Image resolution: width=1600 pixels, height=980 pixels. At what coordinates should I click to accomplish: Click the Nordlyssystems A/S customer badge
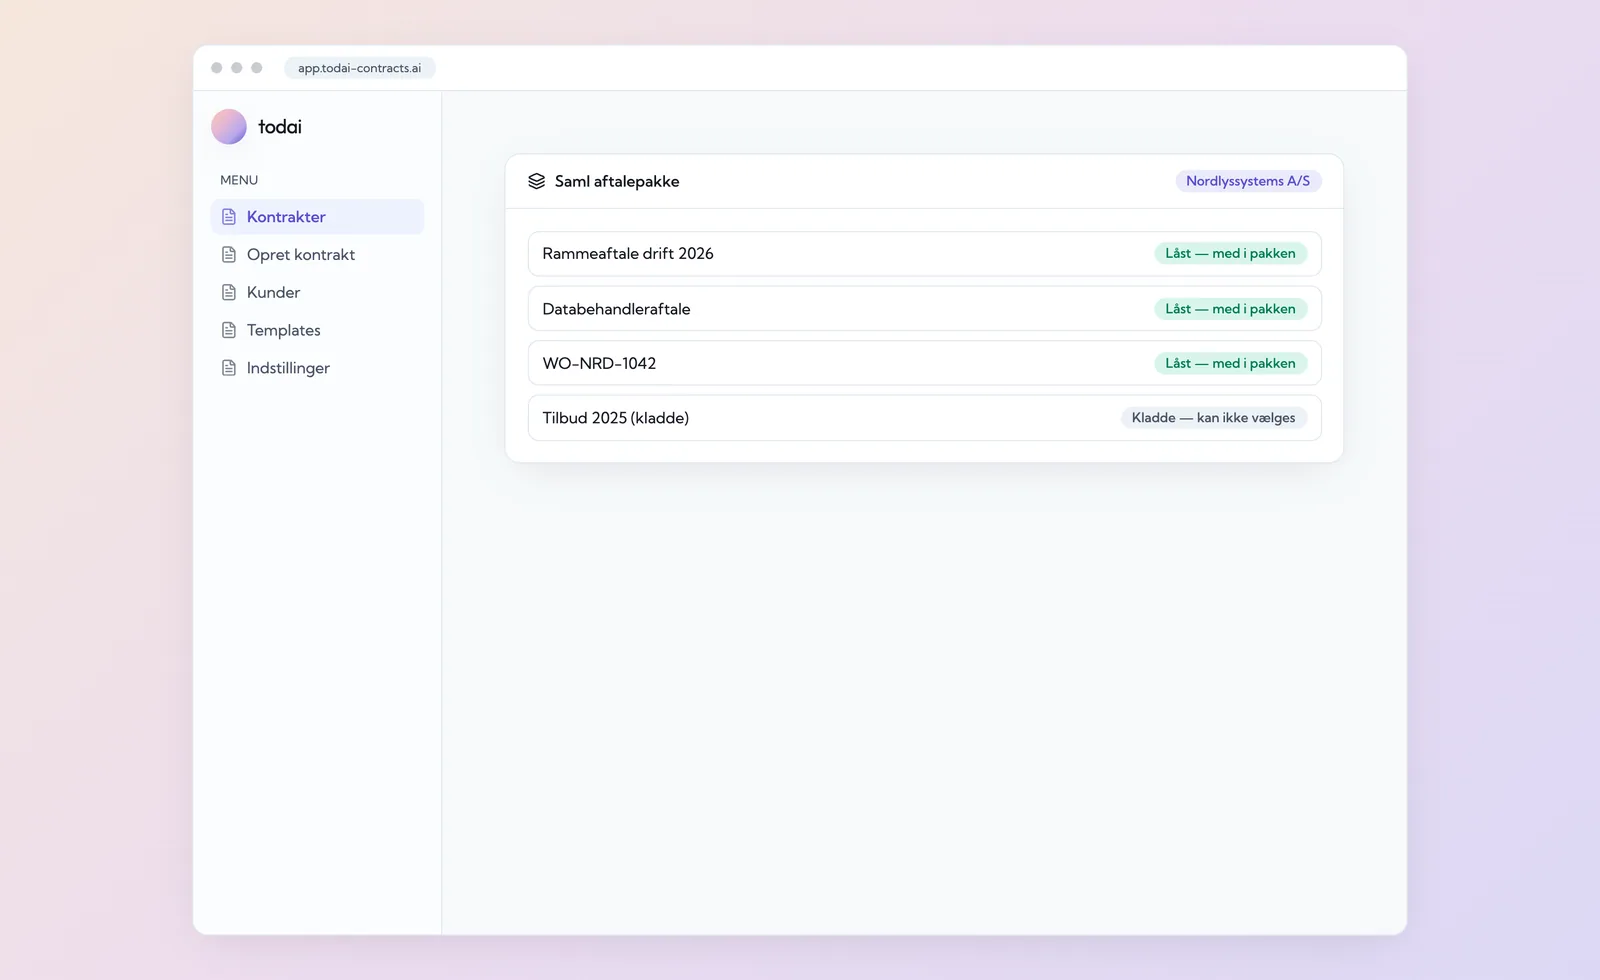[x=1248, y=181]
